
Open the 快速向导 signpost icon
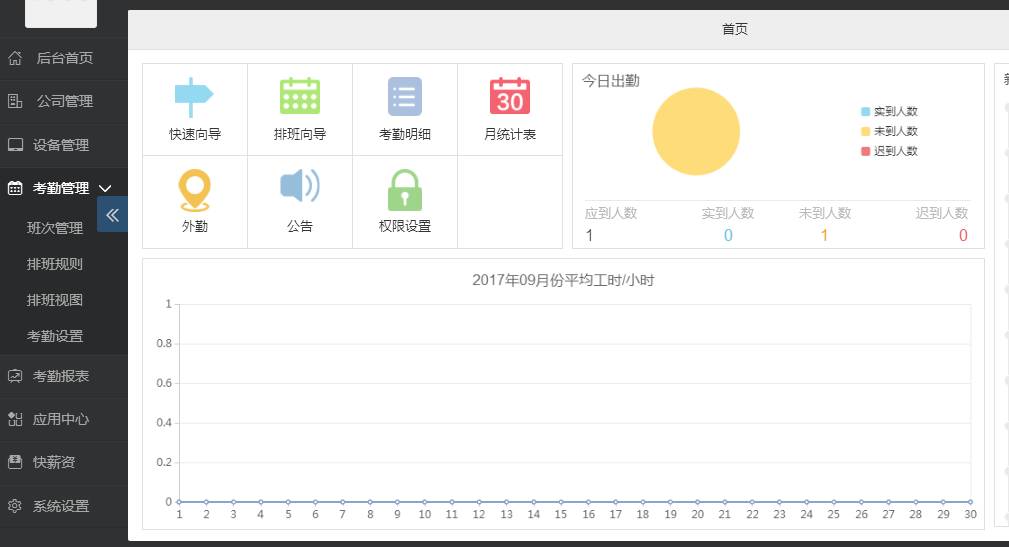tap(194, 97)
